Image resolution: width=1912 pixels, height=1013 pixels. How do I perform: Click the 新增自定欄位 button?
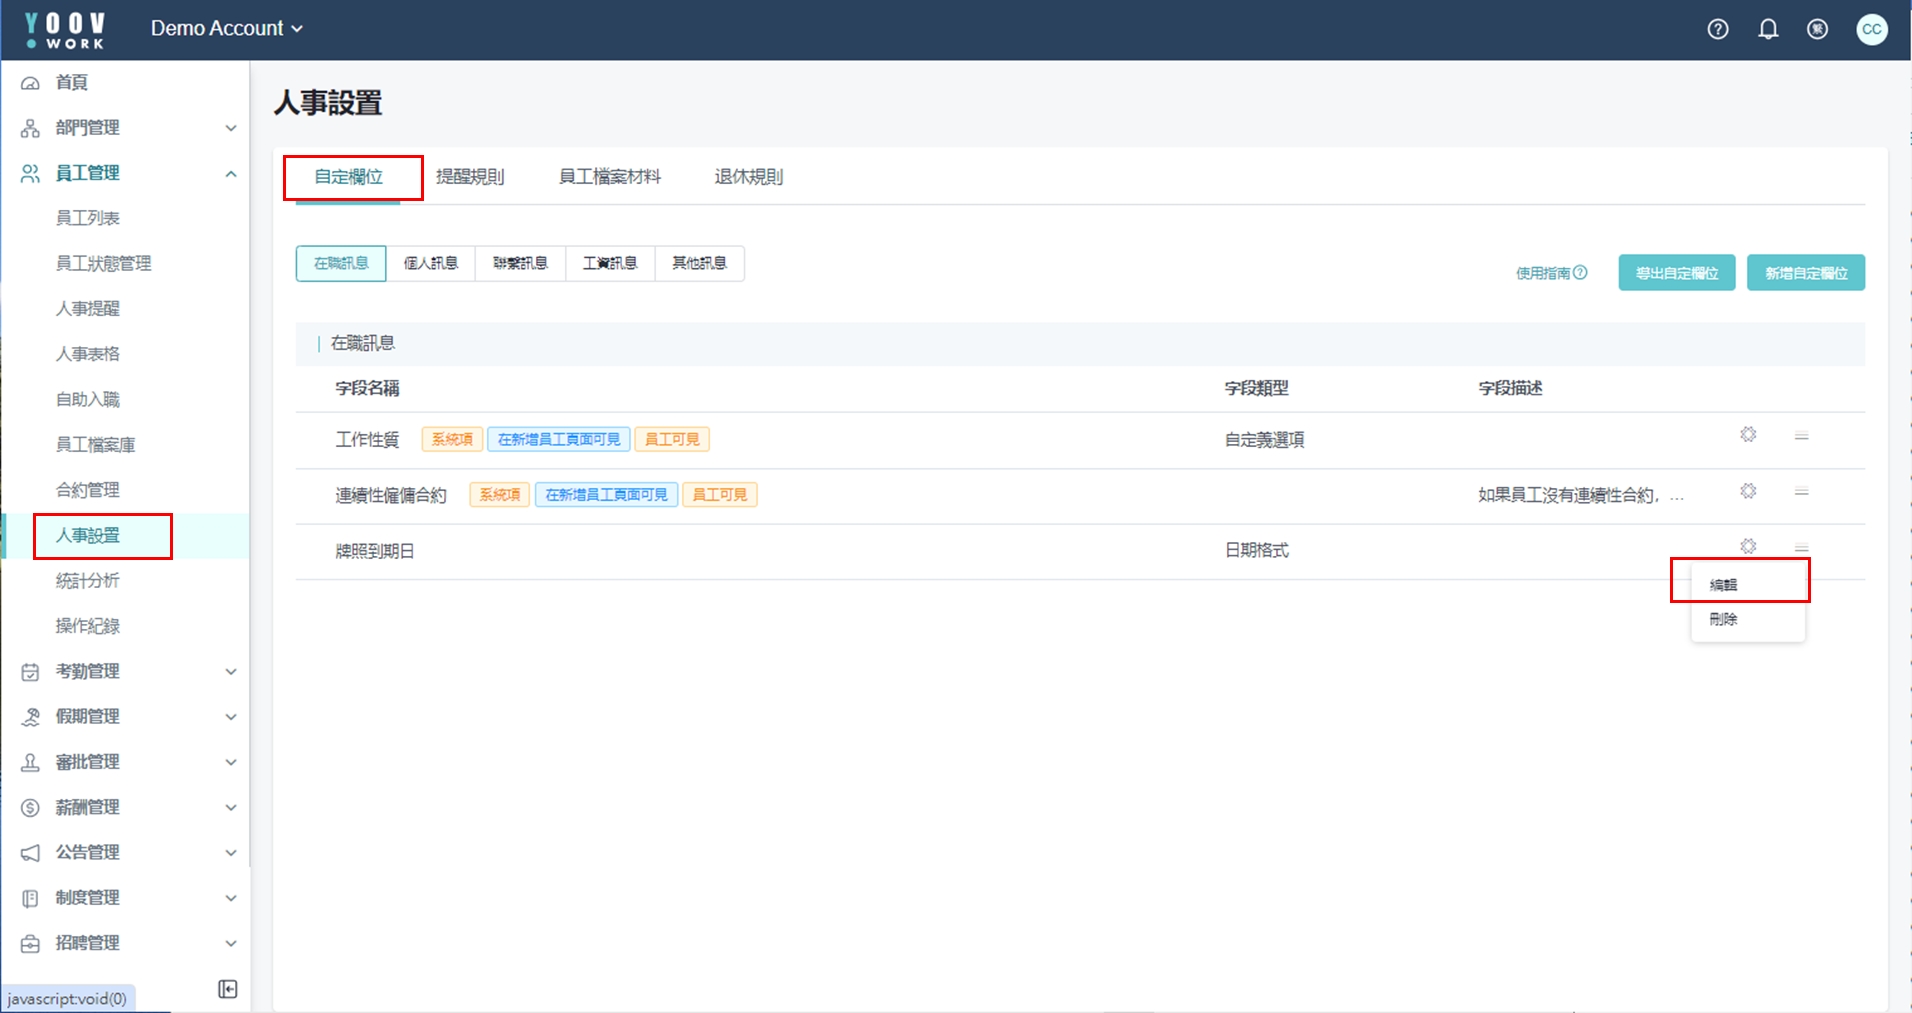tap(1805, 273)
